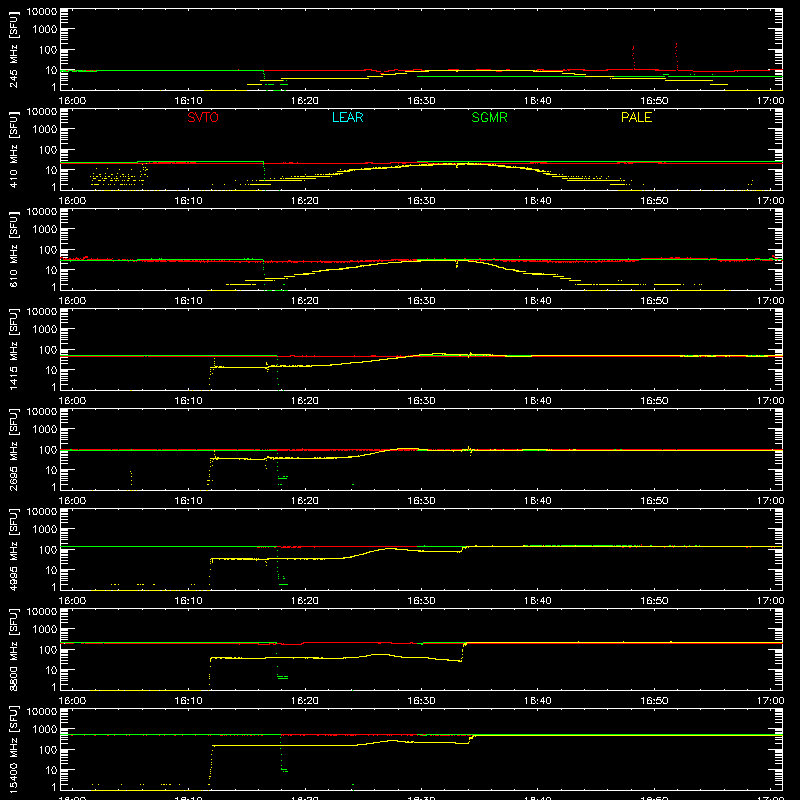Click the red SVTO legend label
This screenshot has height=800, width=800.
(203, 117)
